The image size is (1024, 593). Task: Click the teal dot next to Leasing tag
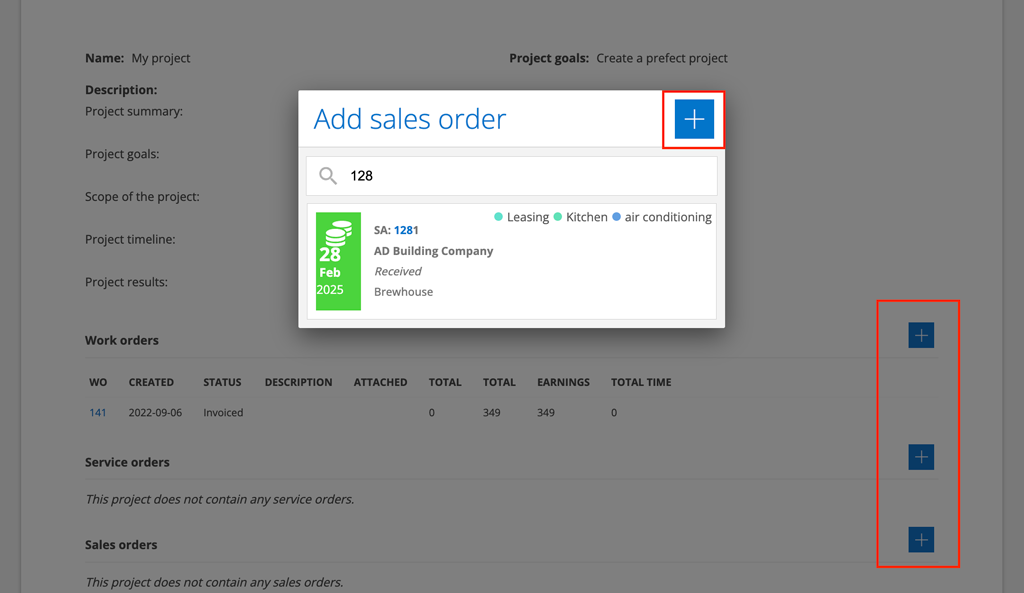[x=499, y=217]
